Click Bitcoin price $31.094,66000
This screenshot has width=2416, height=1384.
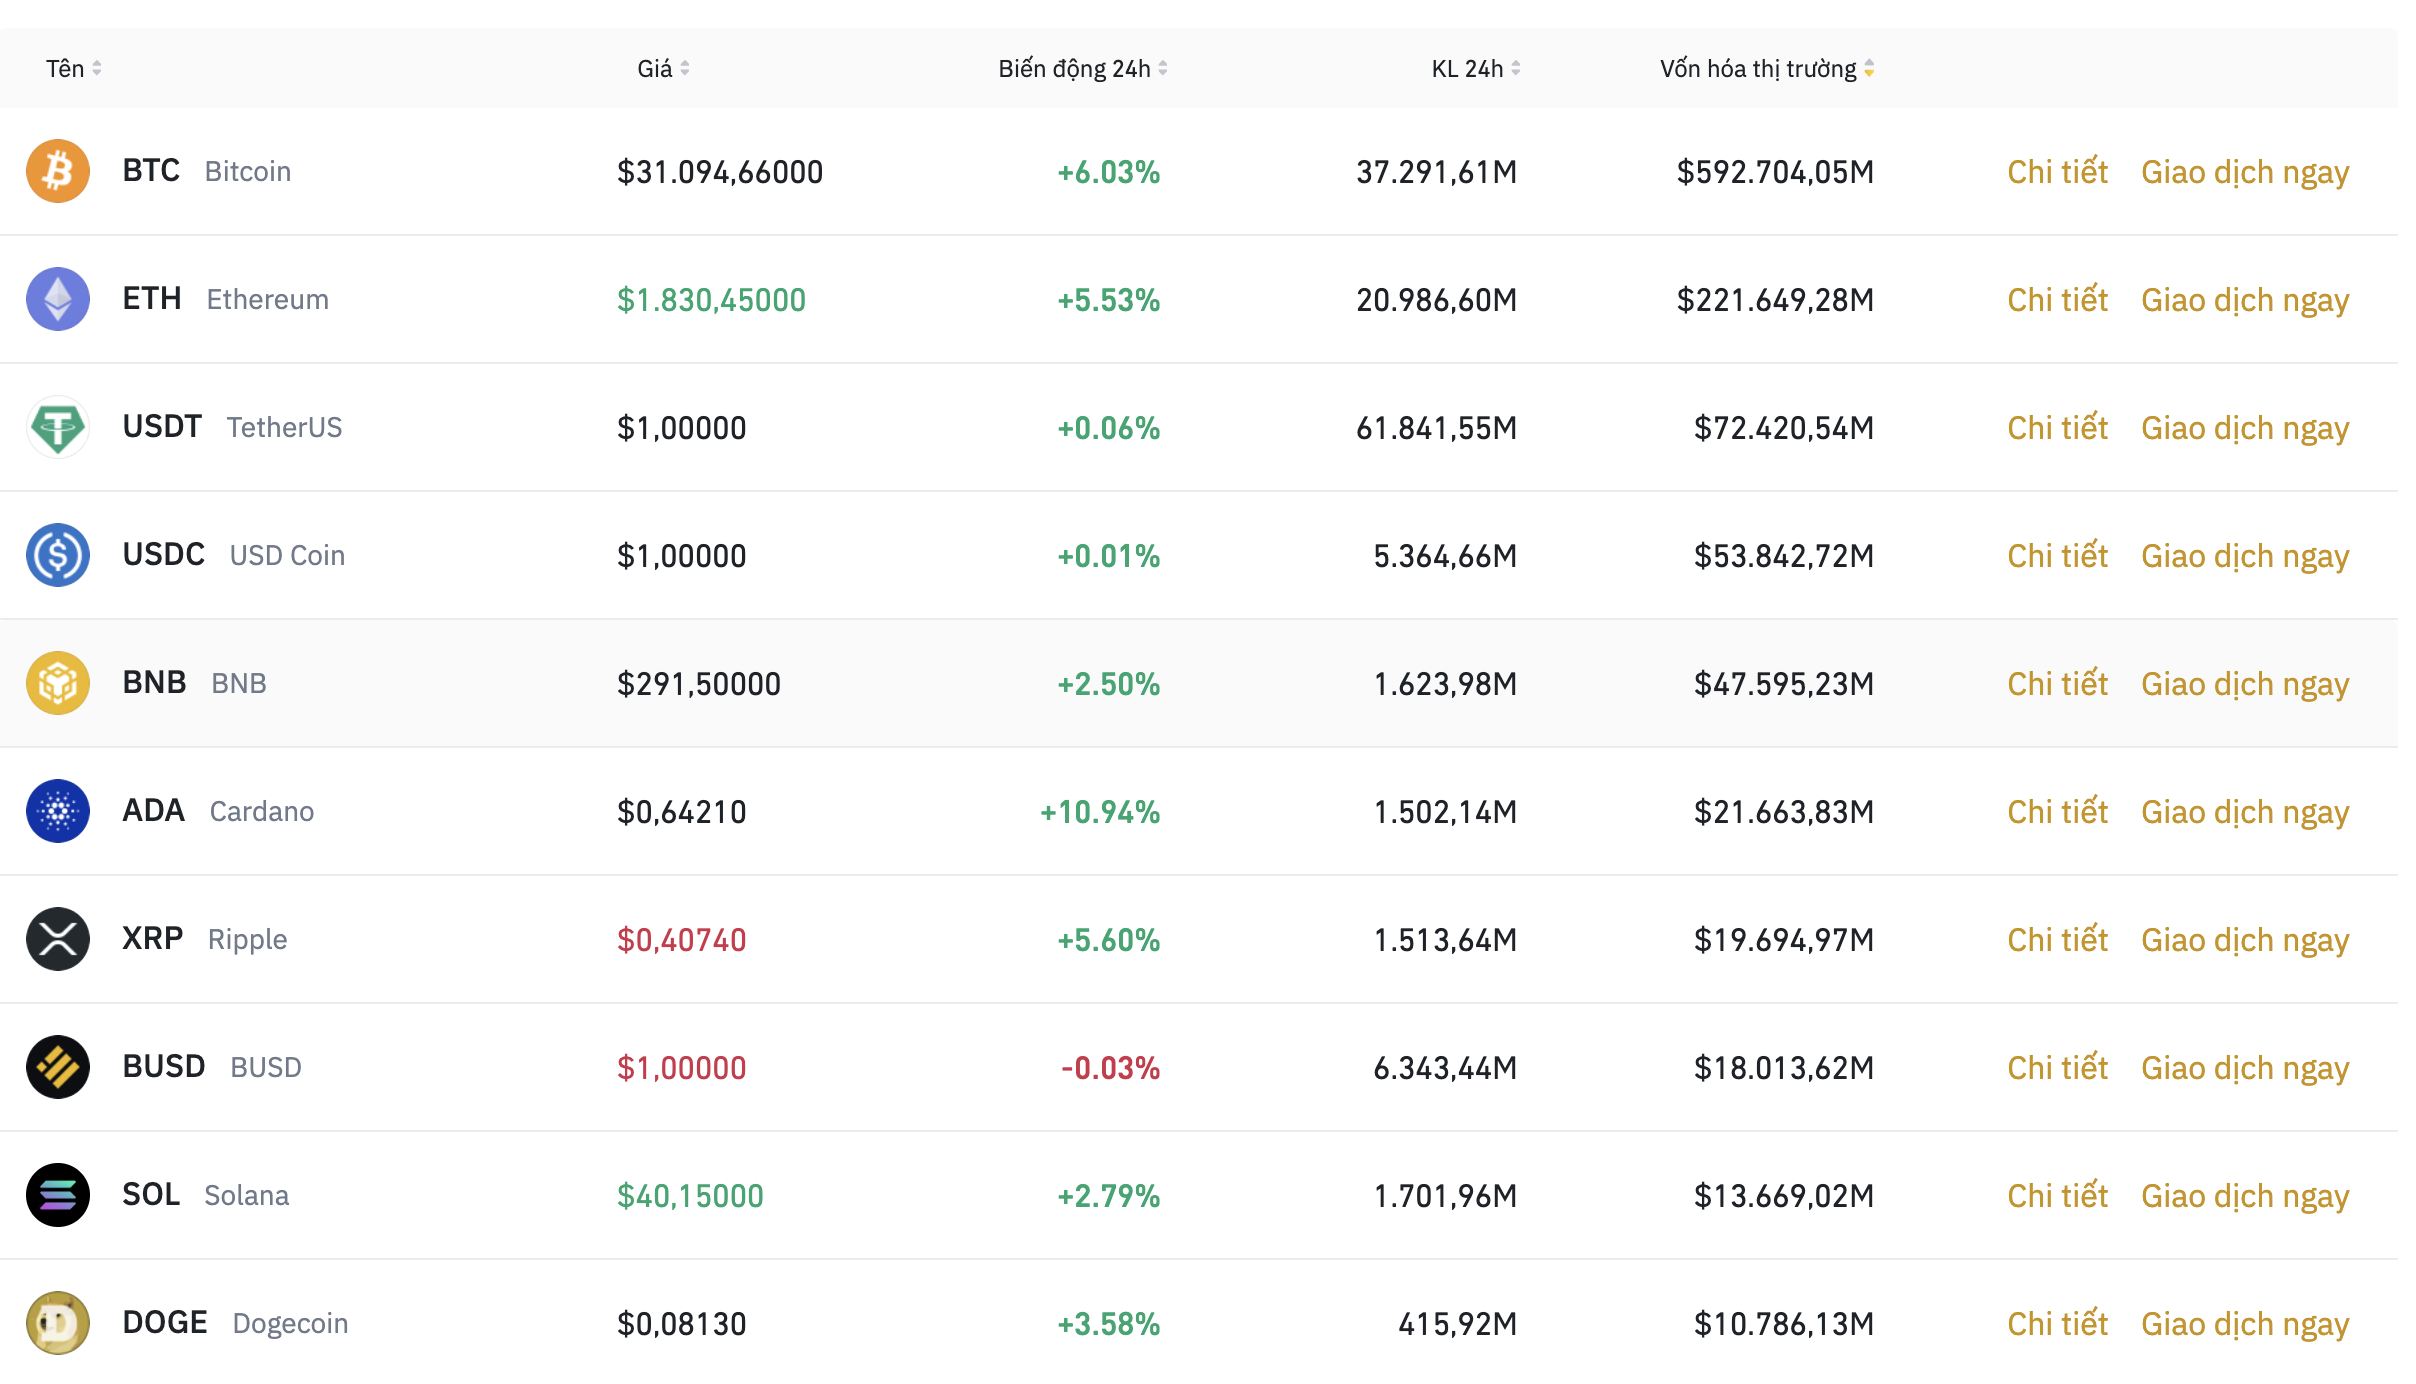[720, 172]
